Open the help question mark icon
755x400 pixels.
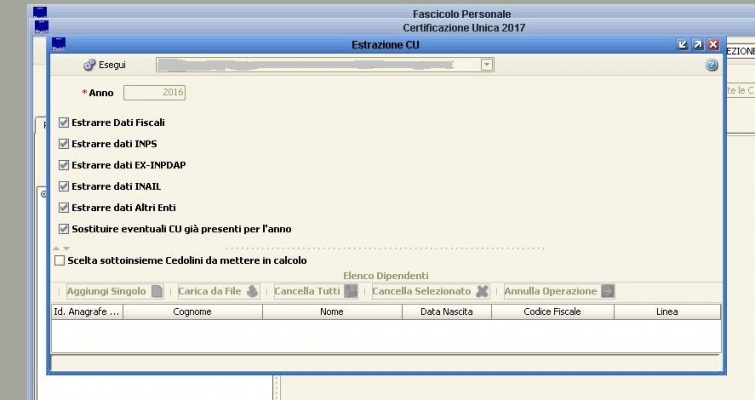[x=711, y=65]
